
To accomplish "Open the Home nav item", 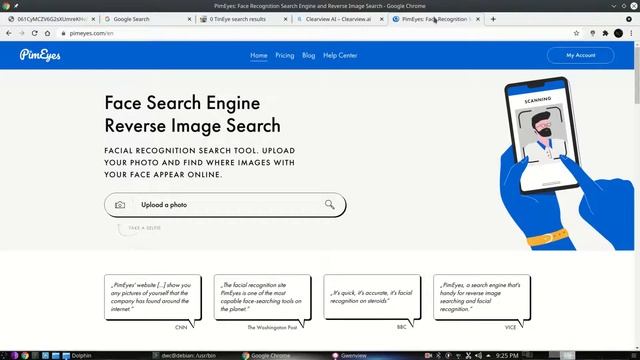I will [x=259, y=56].
